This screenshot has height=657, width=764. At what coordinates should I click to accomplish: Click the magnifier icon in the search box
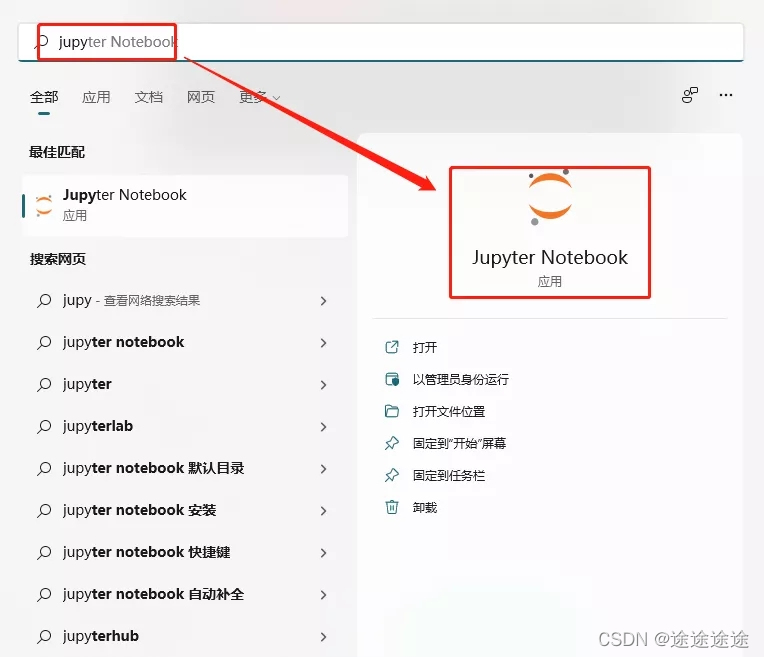42,42
